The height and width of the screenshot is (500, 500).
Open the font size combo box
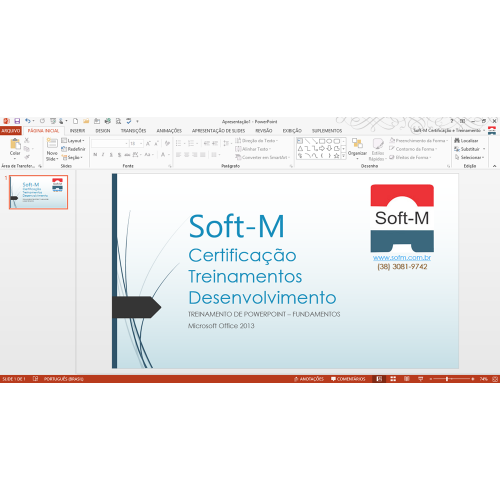click(x=136, y=144)
